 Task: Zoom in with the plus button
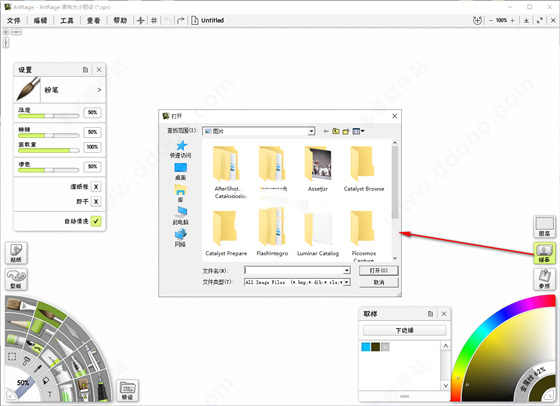point(512,20)
